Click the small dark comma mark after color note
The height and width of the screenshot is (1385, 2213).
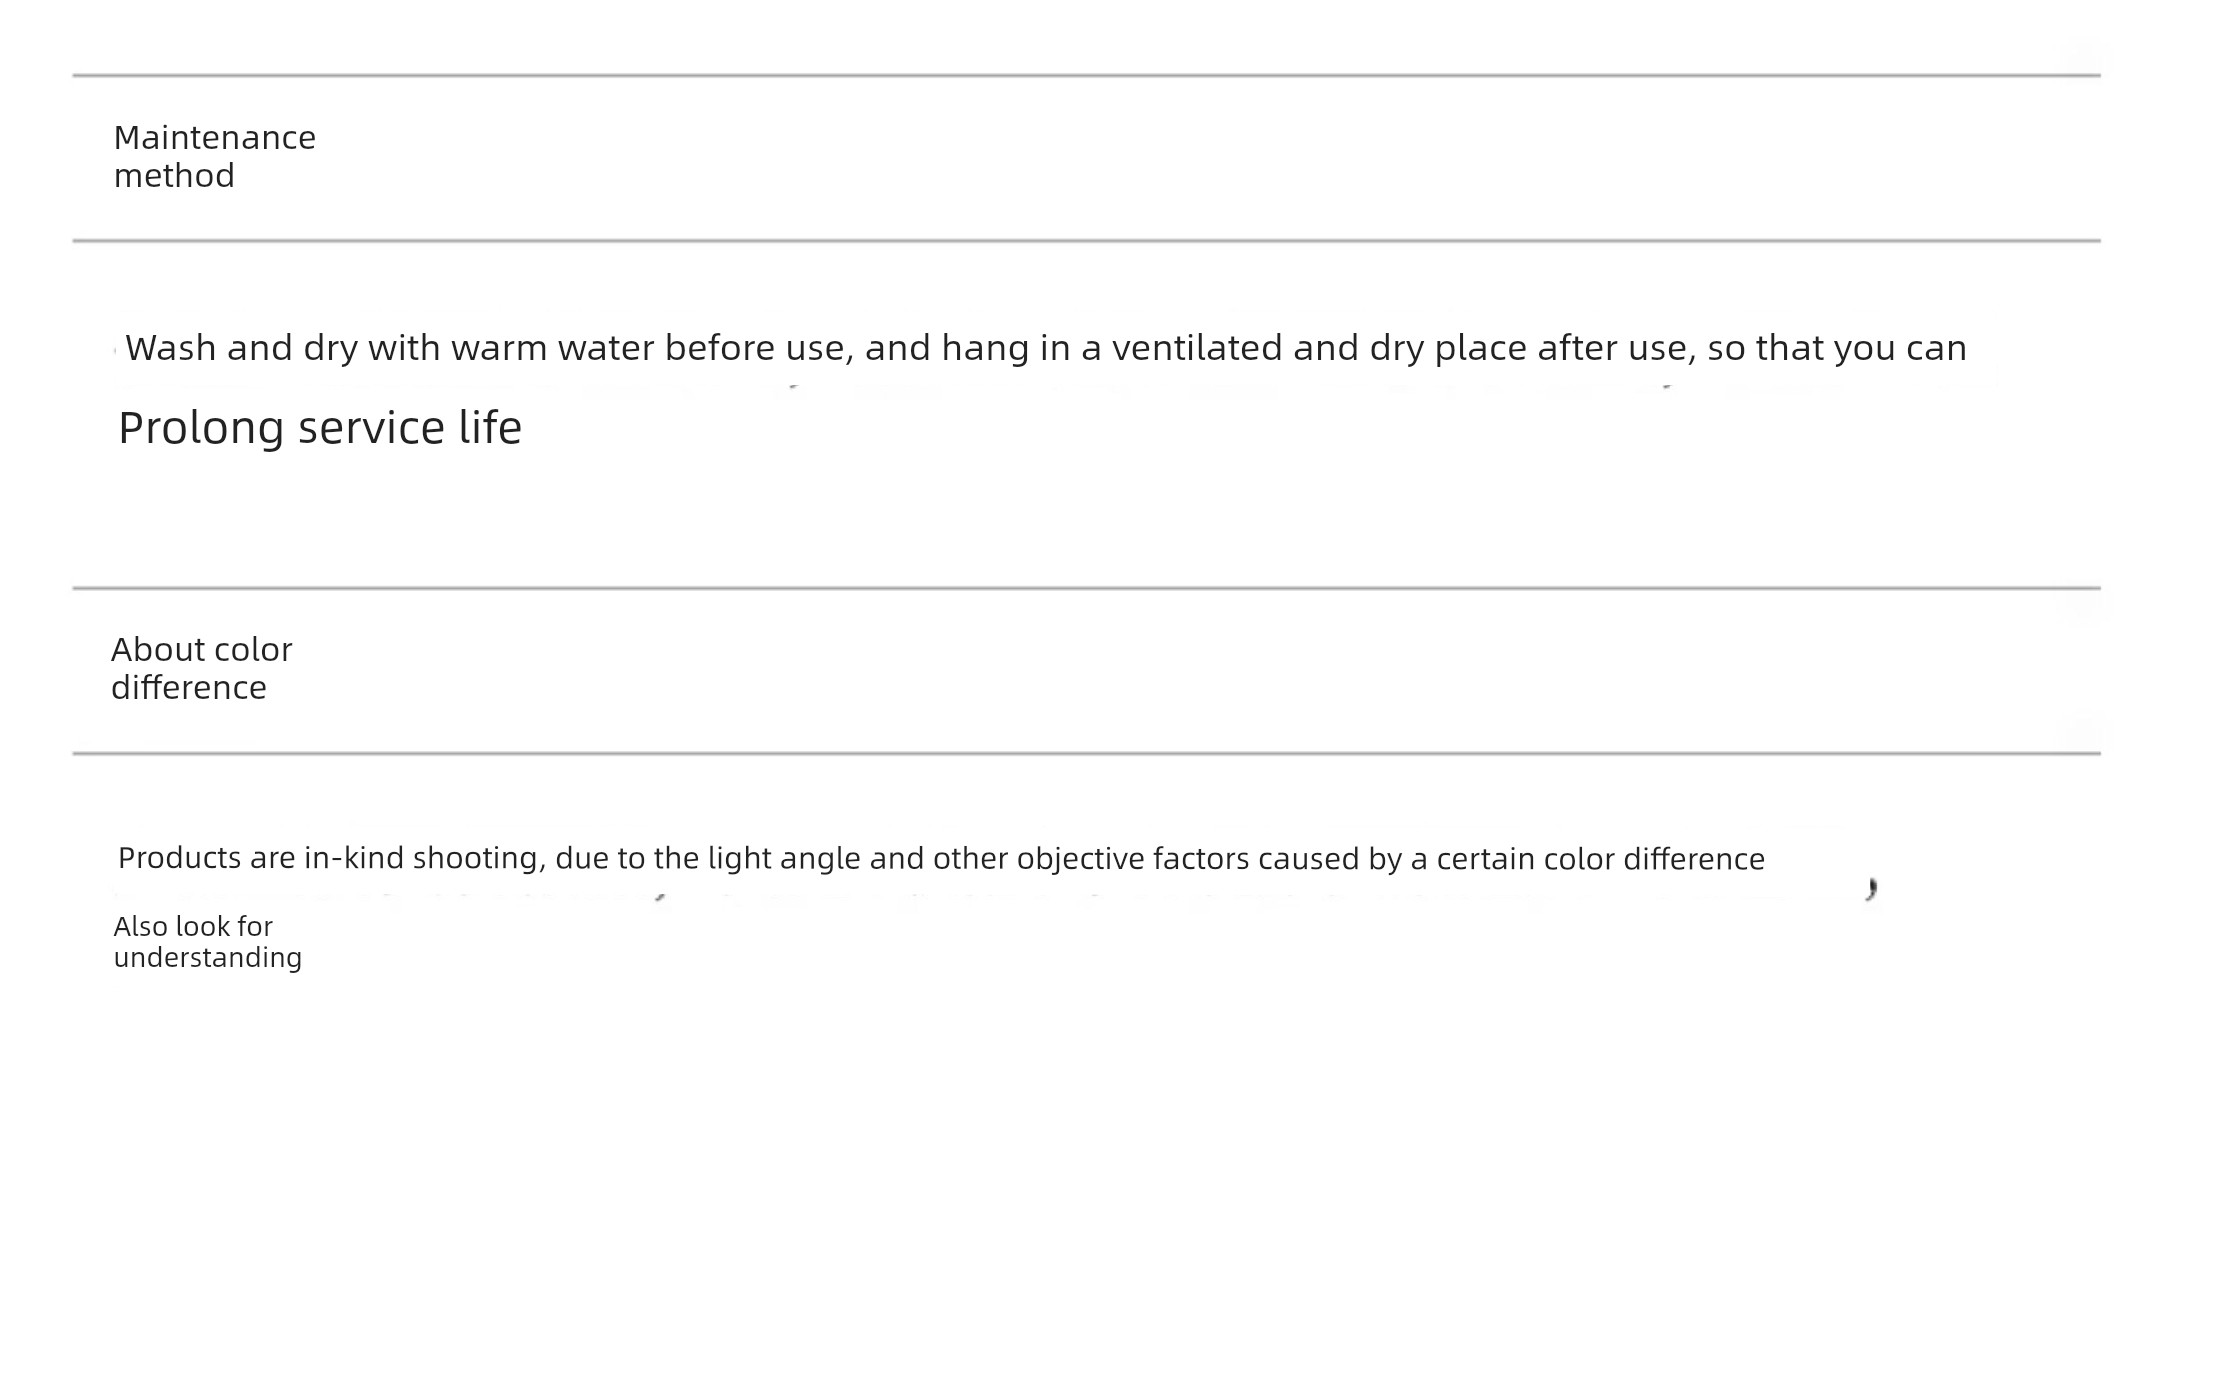click(x=1871, y=889)
